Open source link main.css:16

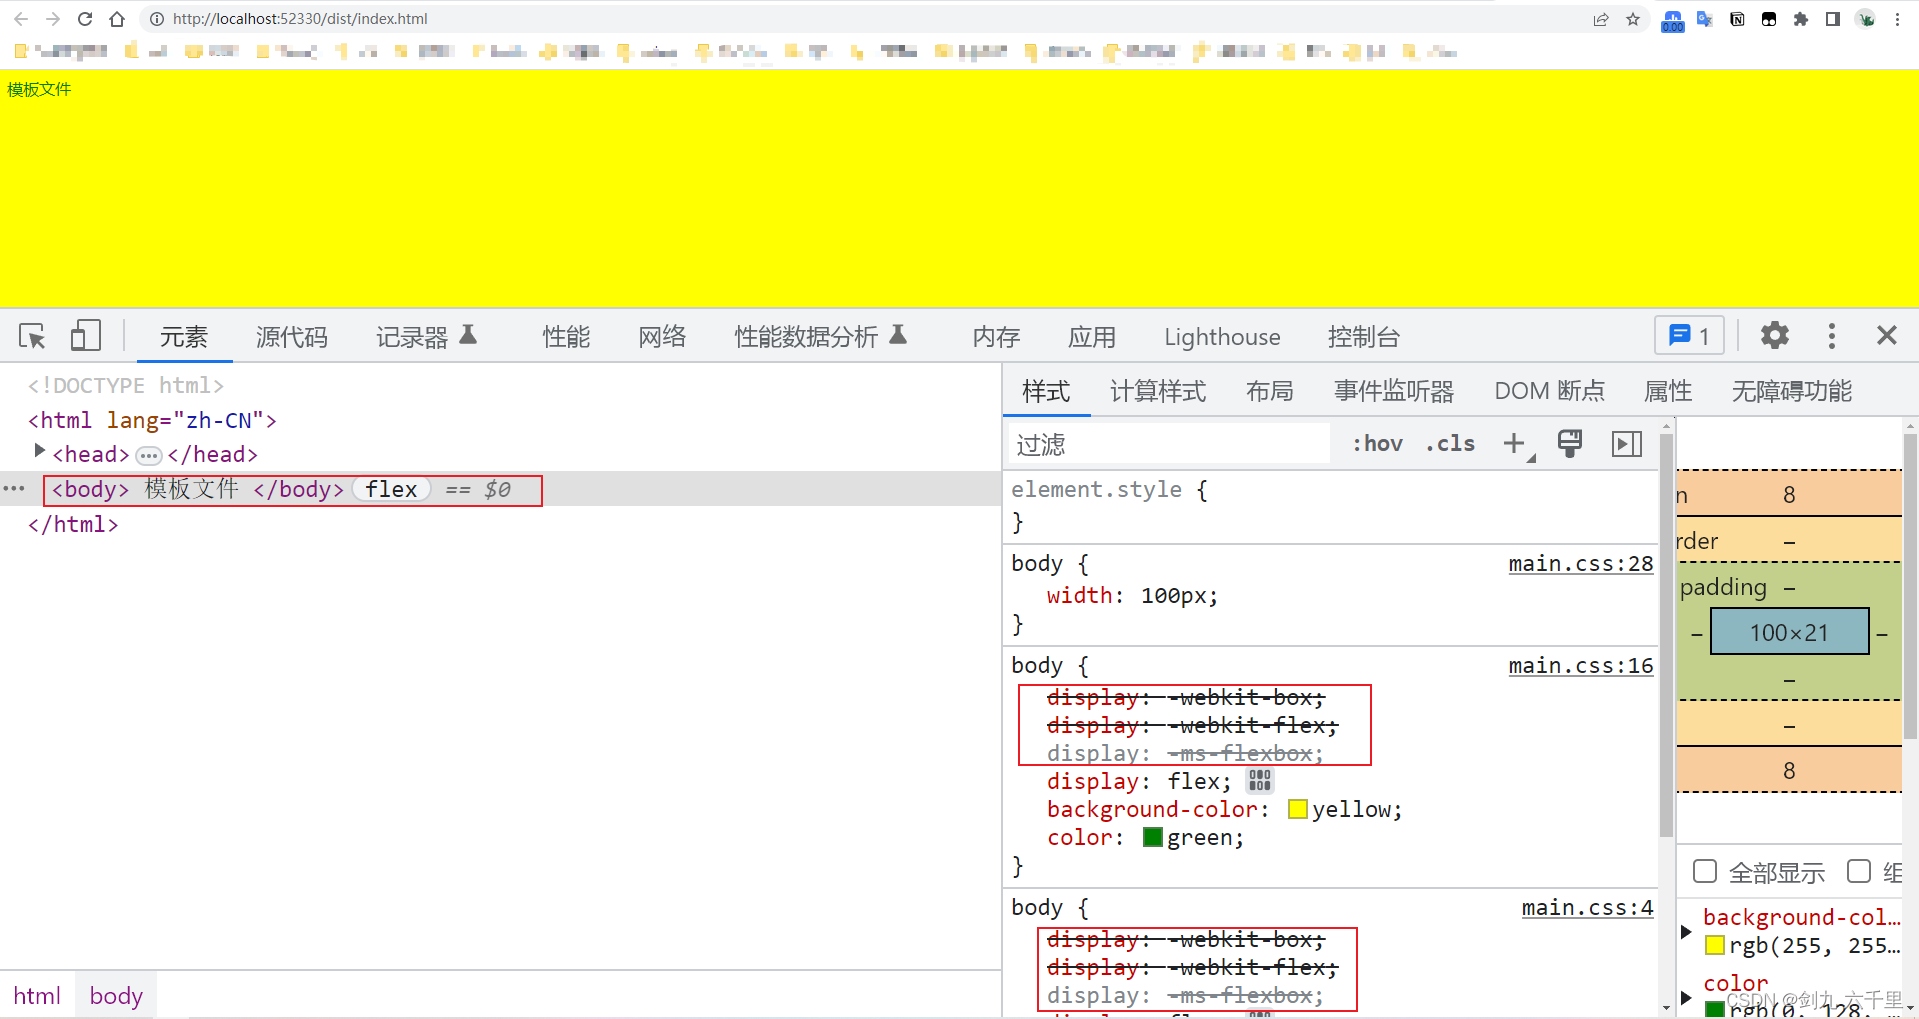coord(1581,666)
